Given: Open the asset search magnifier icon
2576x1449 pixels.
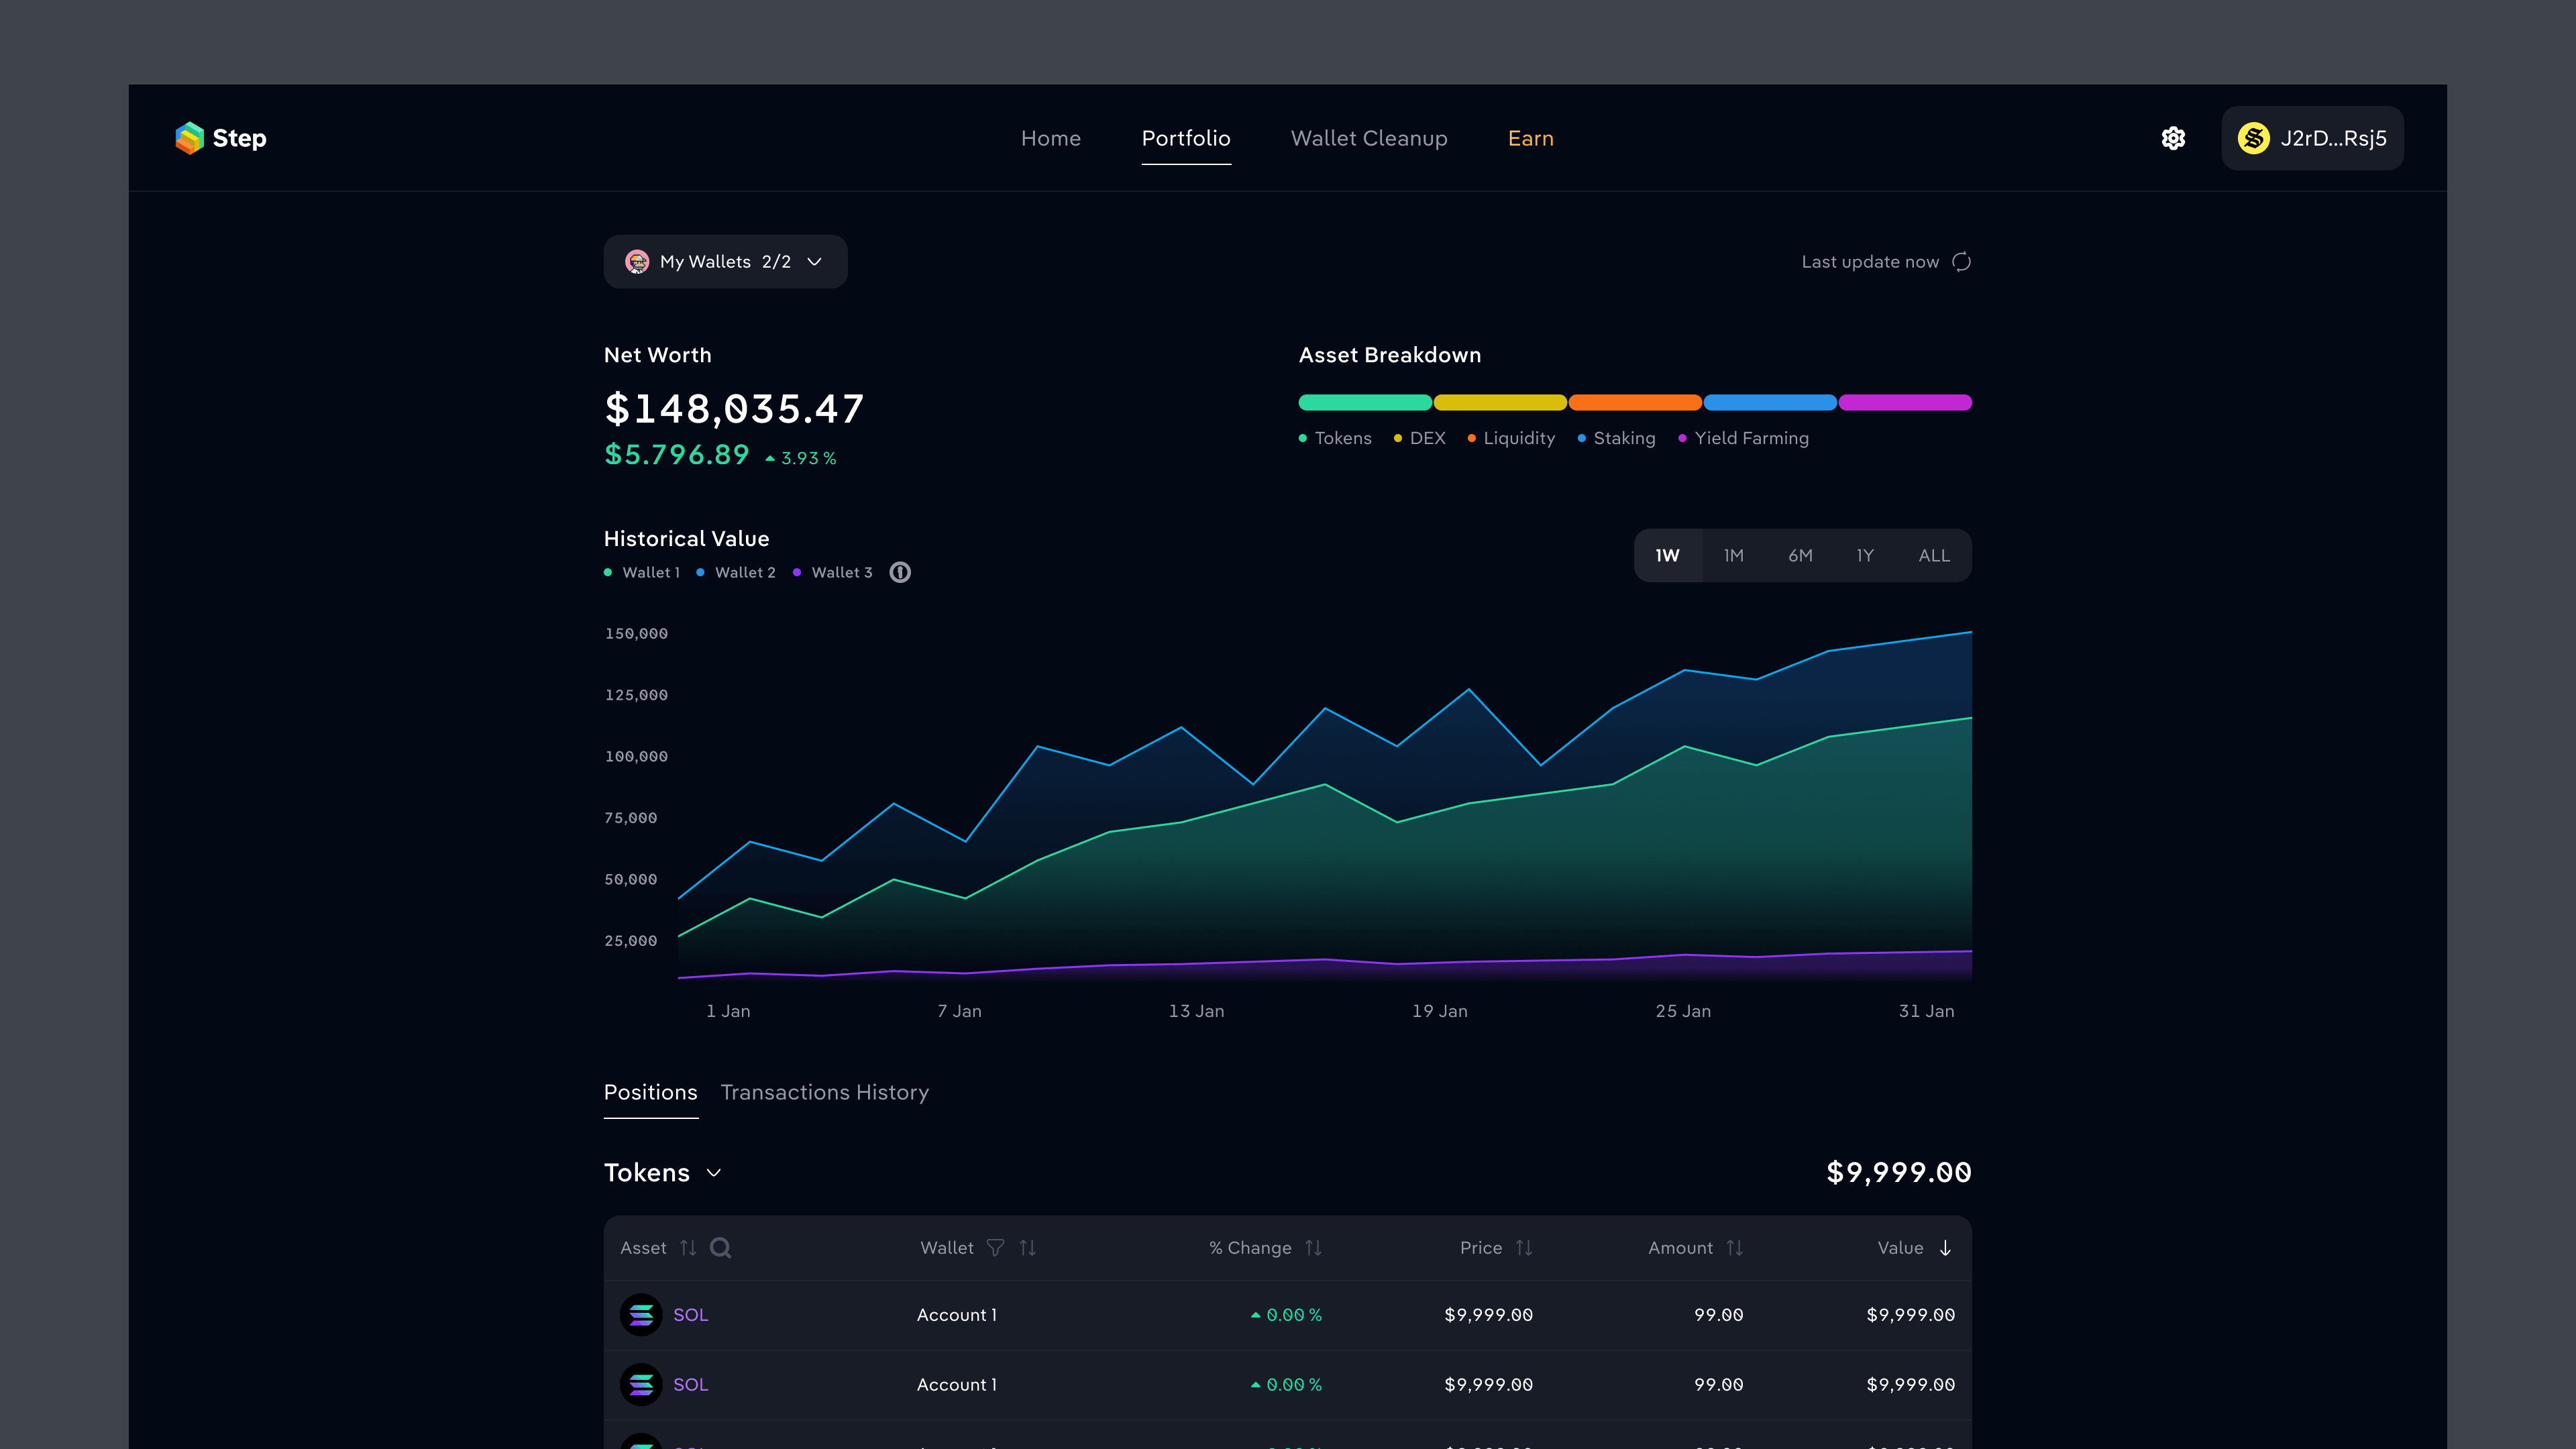Looking at the screenshot, I should 720,1247.
